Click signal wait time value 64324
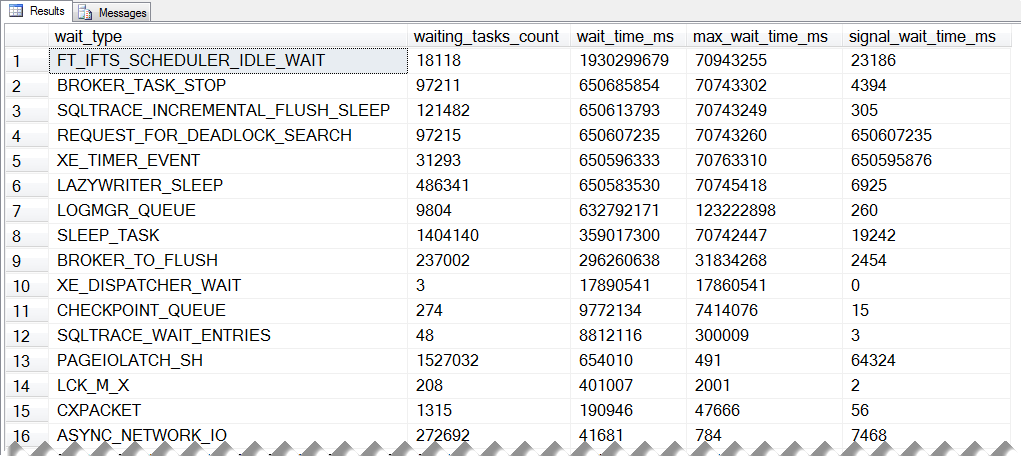The width and height of the screenshot is (1021, 456). tap(928, 361)
